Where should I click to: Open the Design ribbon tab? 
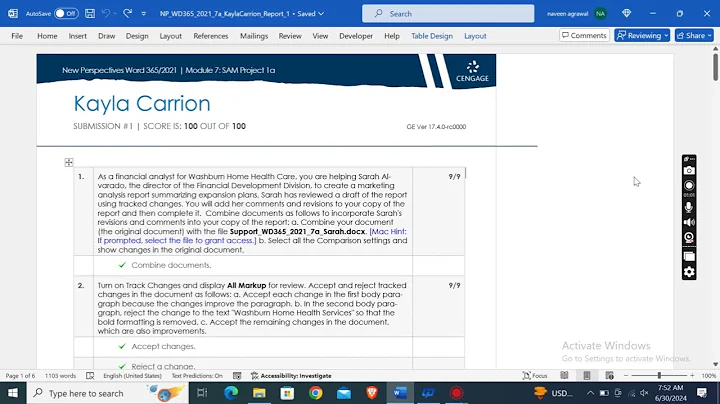137,36
